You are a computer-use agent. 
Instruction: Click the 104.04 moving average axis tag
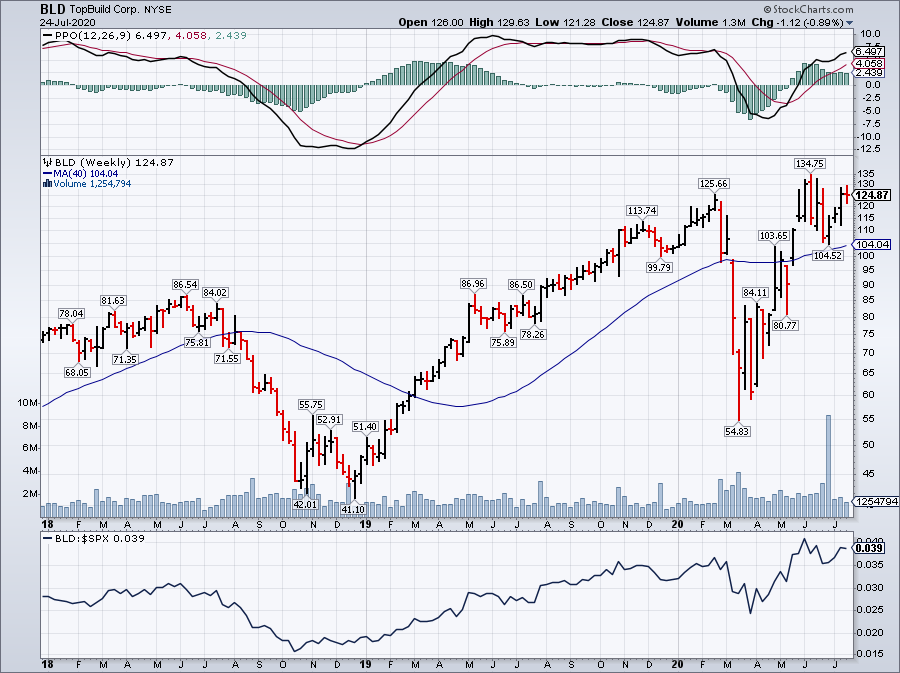(x=872, y=244)
